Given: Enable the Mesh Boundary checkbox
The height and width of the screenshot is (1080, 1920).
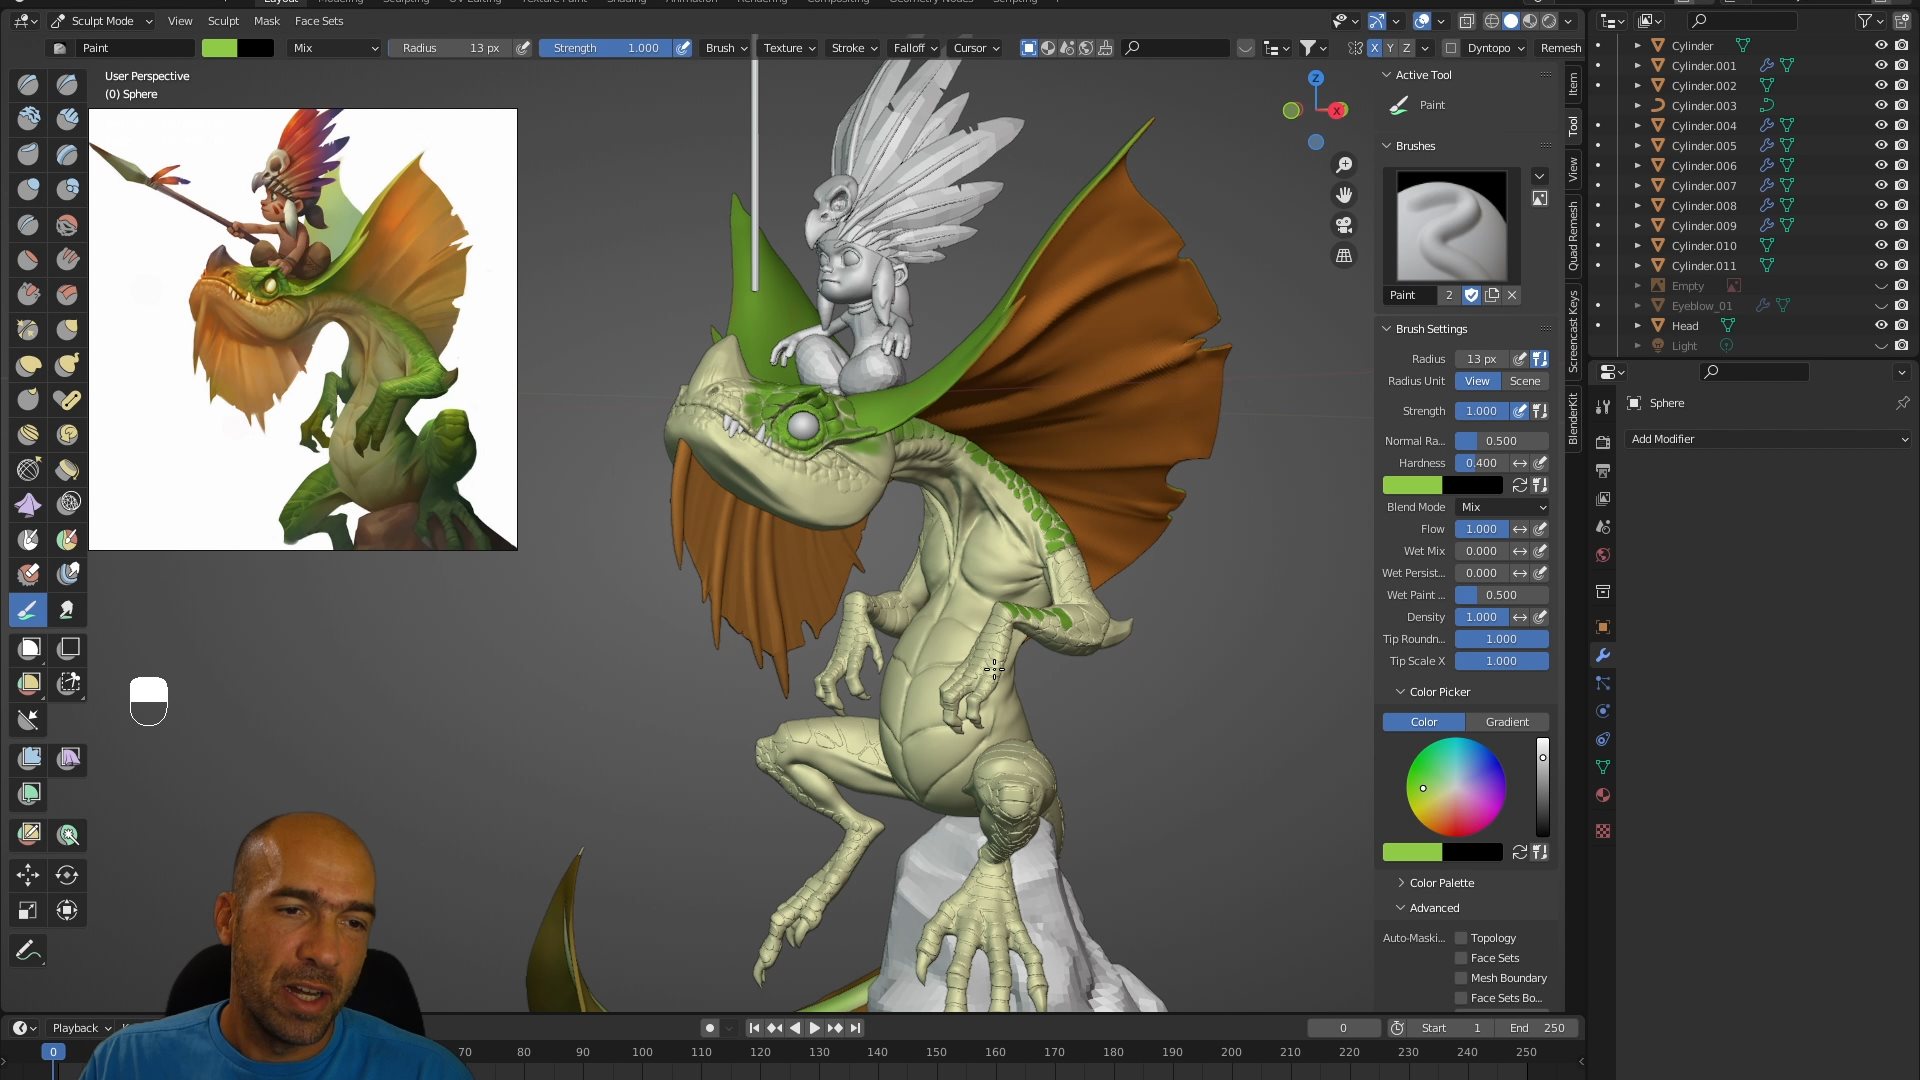Looking at the screenshot, I should (x=1461, y=977).
